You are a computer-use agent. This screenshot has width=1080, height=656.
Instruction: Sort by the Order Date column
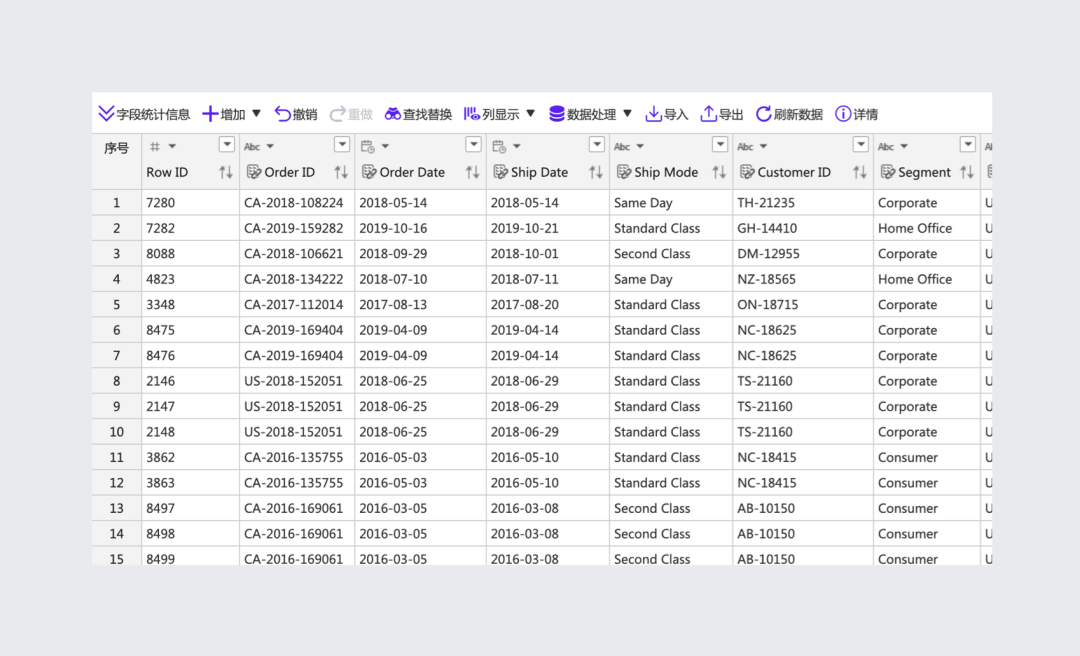(473, 172)
